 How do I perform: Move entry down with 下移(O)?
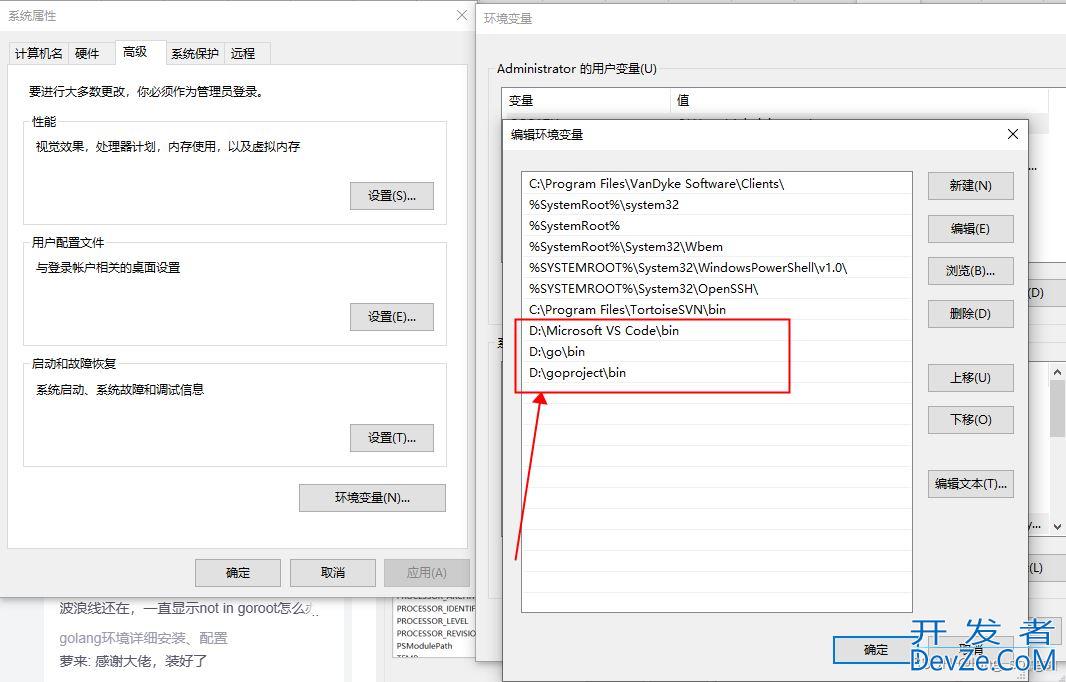point(970,420)
